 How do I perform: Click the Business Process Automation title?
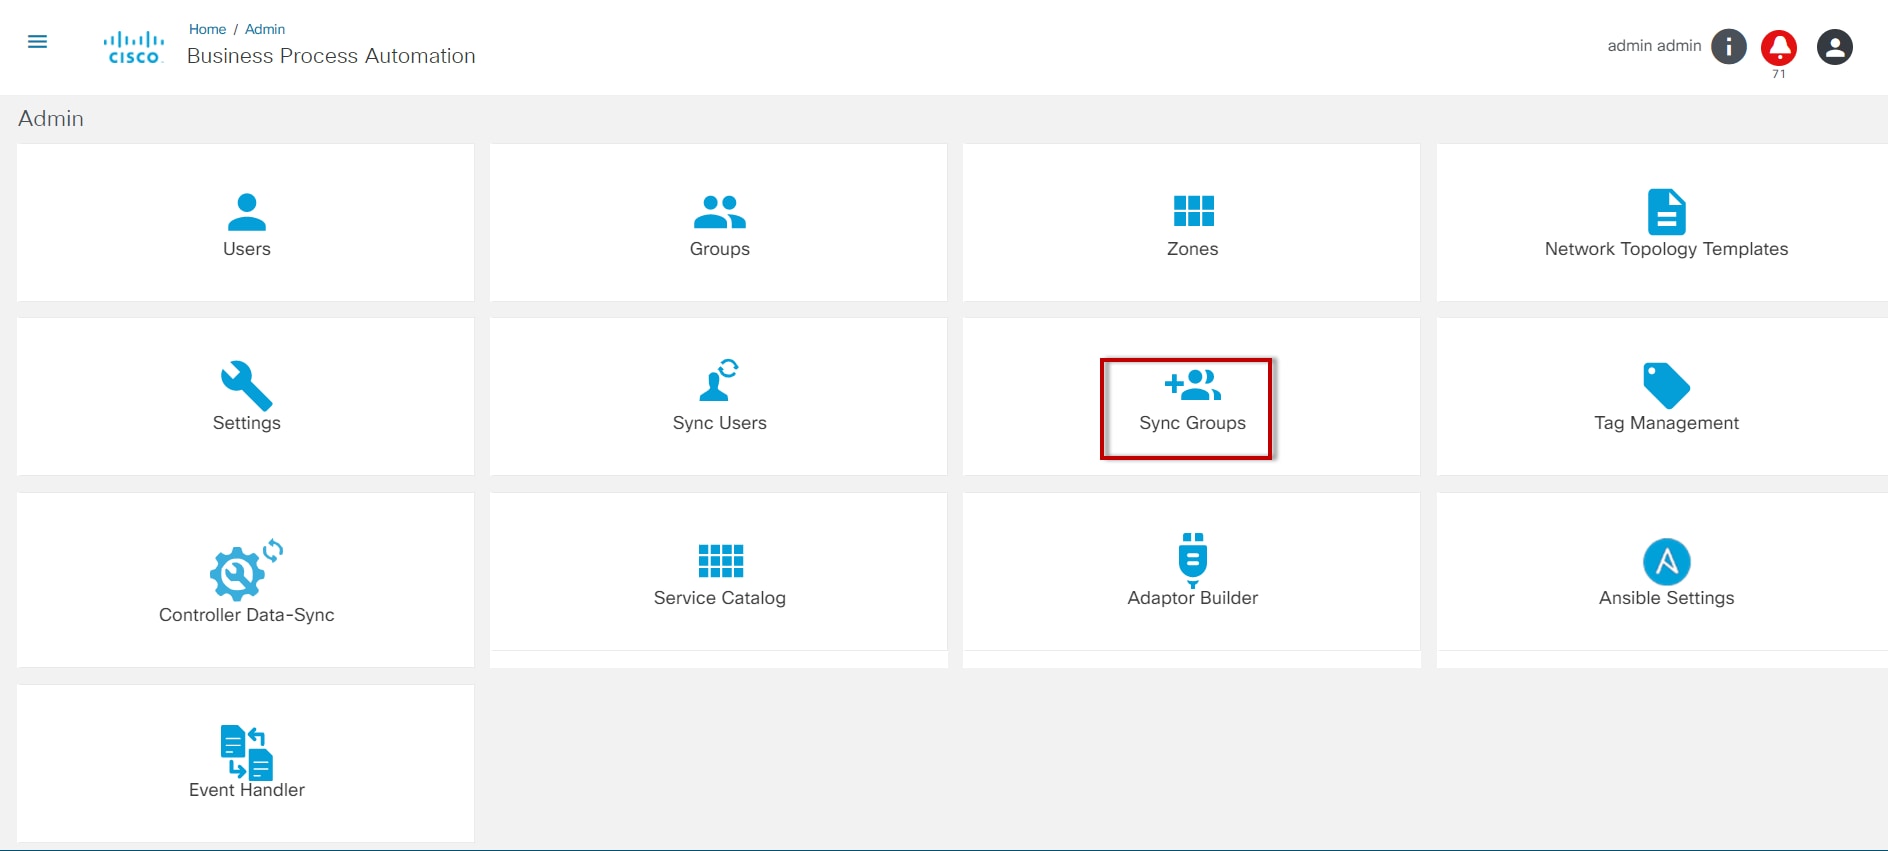[x=331, y=56]
